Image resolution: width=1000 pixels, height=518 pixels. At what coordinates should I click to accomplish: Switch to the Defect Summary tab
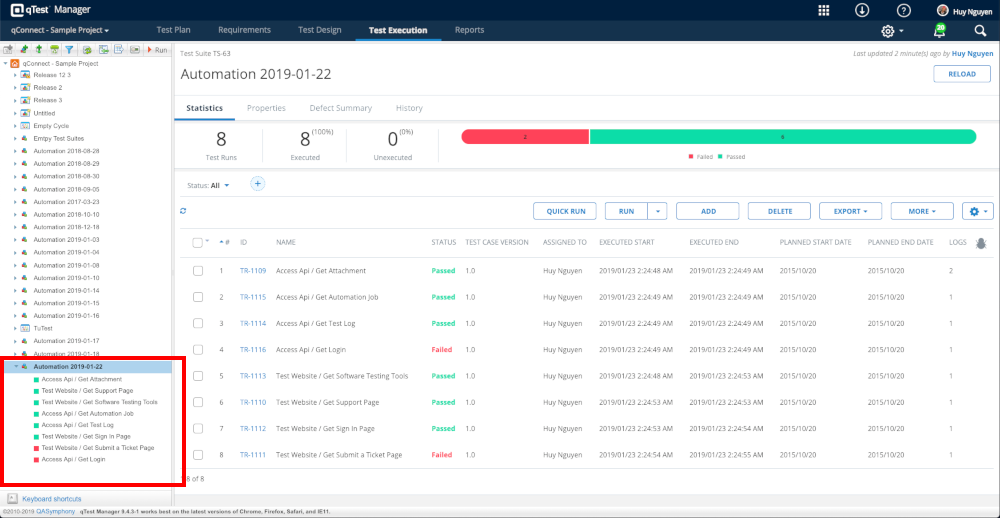340,108
